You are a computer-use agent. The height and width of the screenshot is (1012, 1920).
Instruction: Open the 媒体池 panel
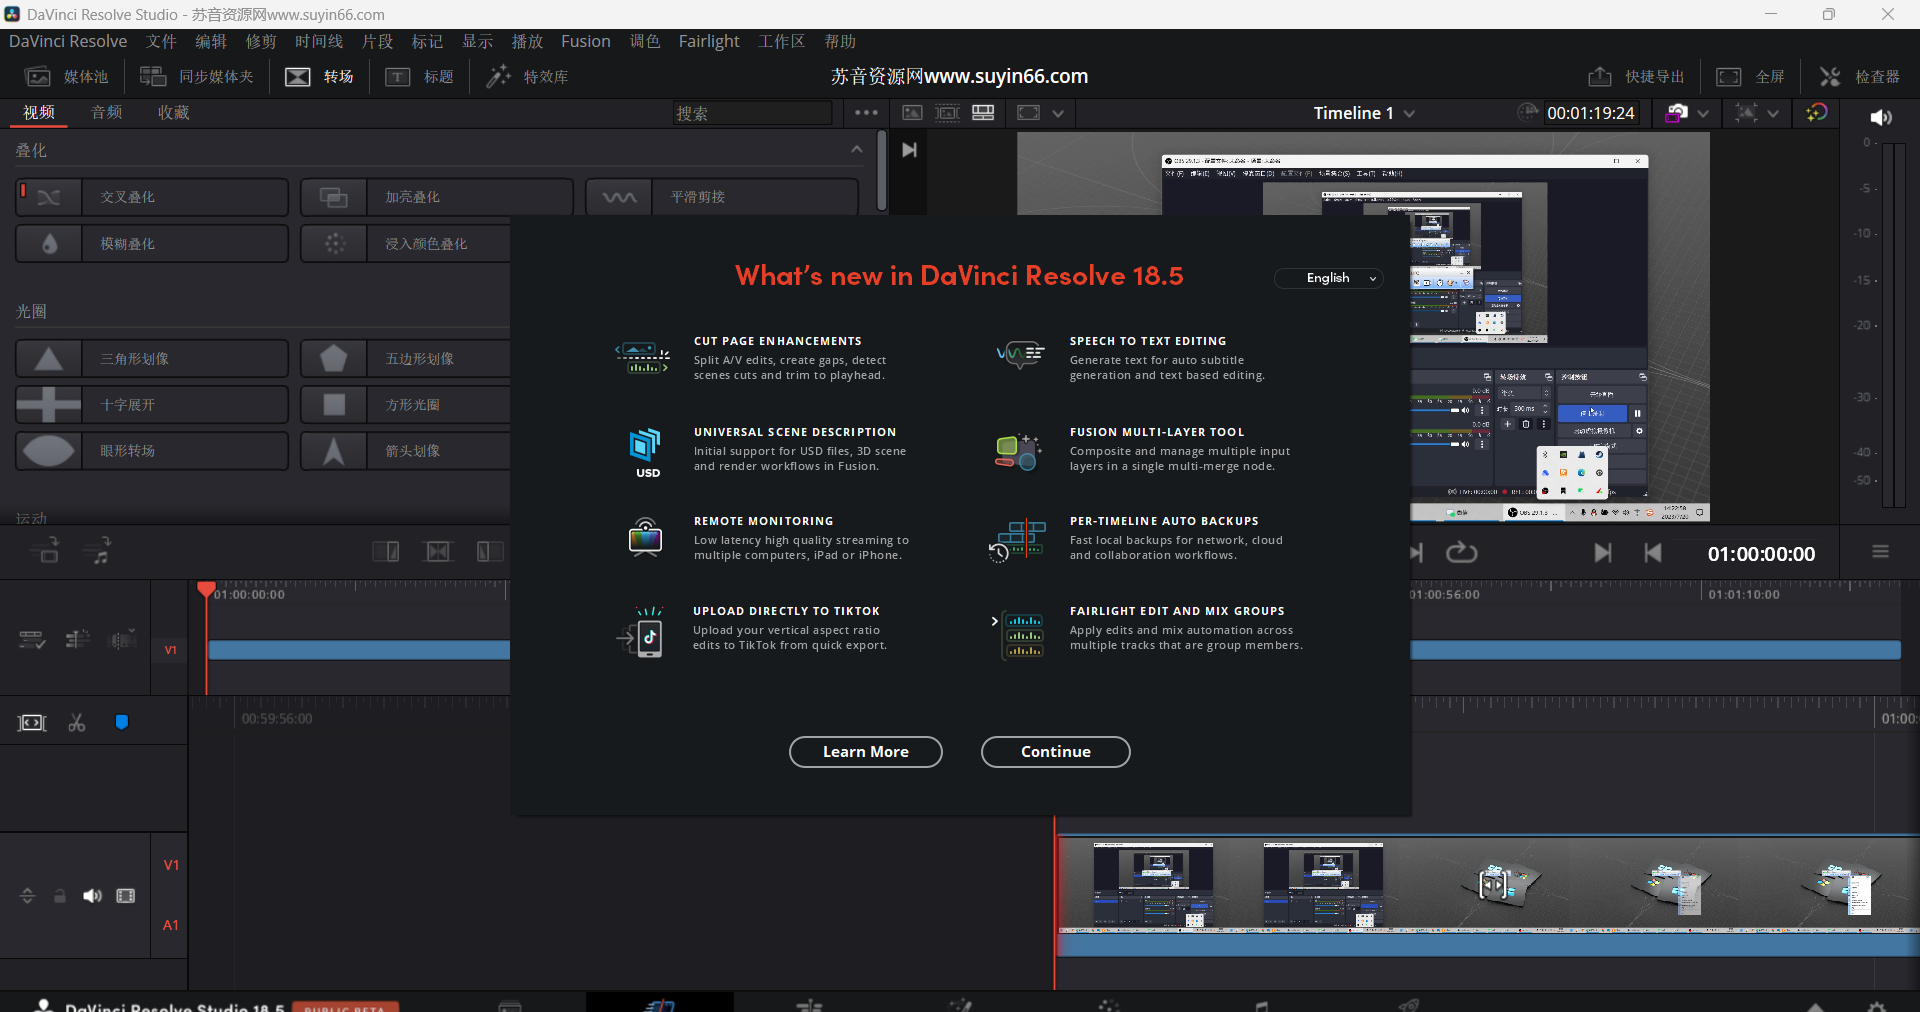coord(65,76)
